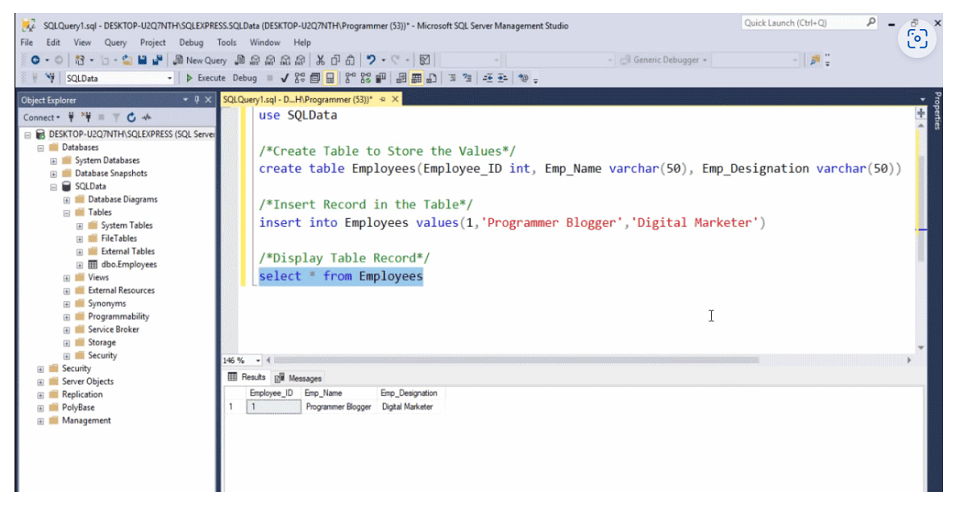Click the Open File folder icon
Screen dimensions: 960x508
[x=127, y=60]
